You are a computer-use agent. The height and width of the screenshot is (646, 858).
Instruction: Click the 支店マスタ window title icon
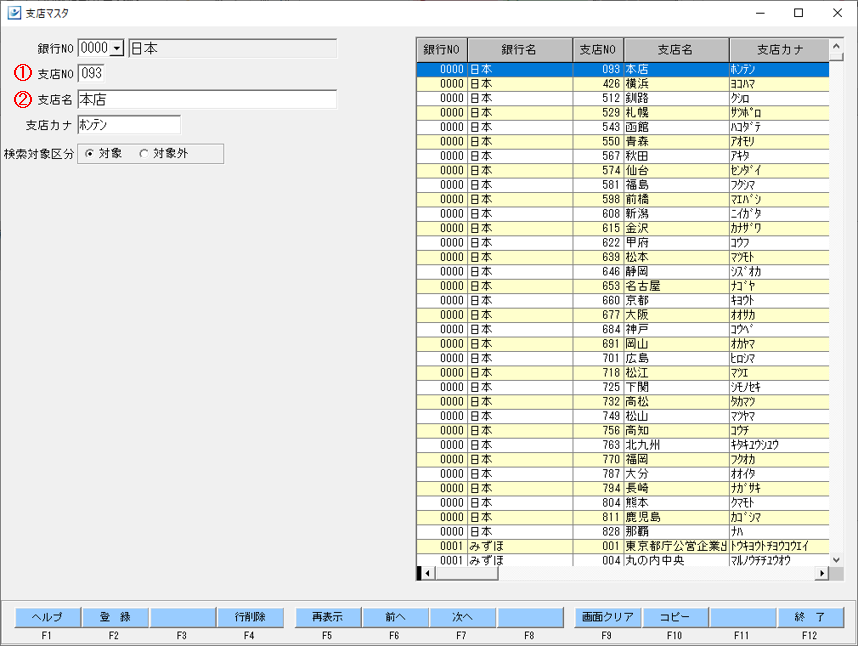pyautogui.click(x=14, y=13)
